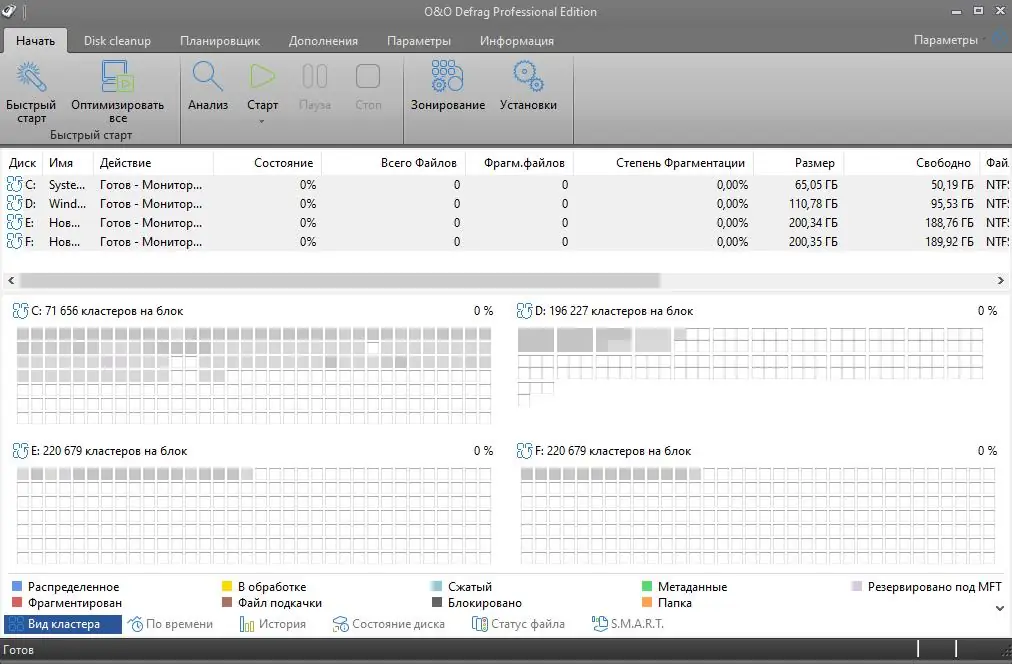The image size is (1012, 664).
Task: Click the Зонирование icon
Action: tap(445, 76)
